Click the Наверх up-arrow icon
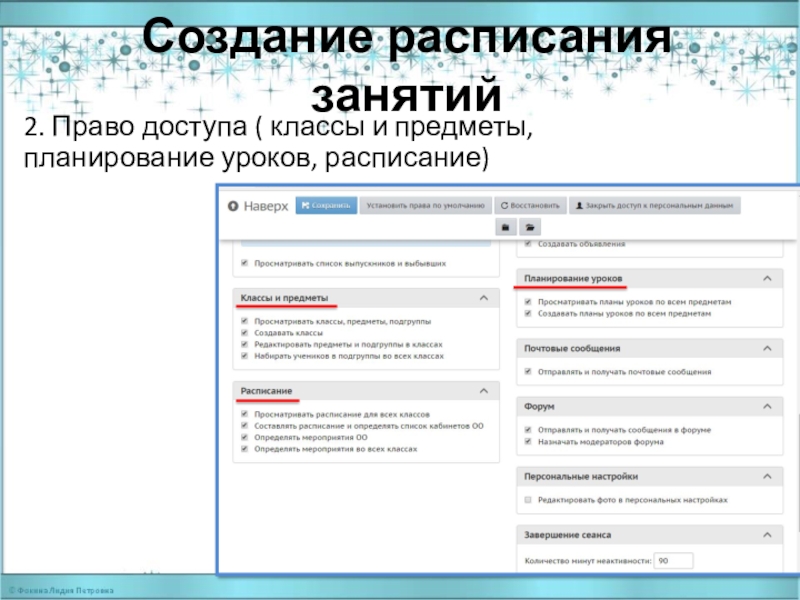 point(233,206)
